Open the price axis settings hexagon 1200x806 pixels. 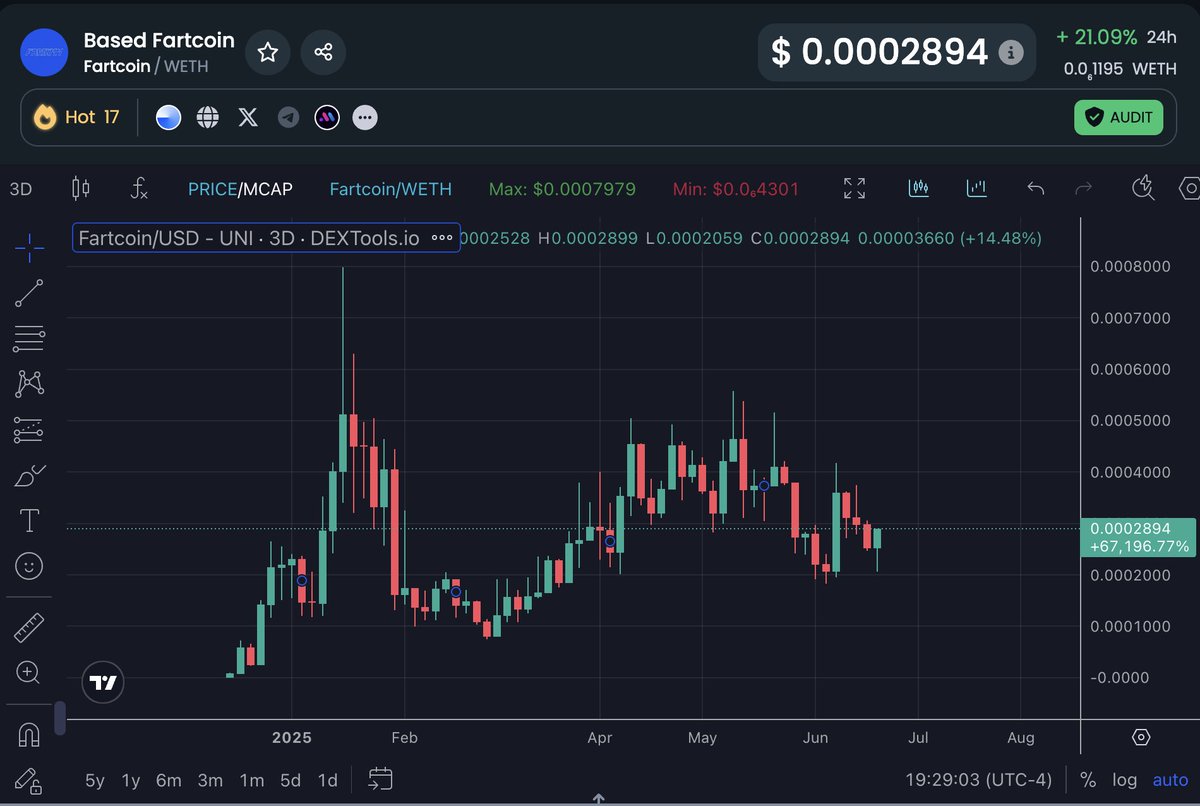[x=1141, y=737]
